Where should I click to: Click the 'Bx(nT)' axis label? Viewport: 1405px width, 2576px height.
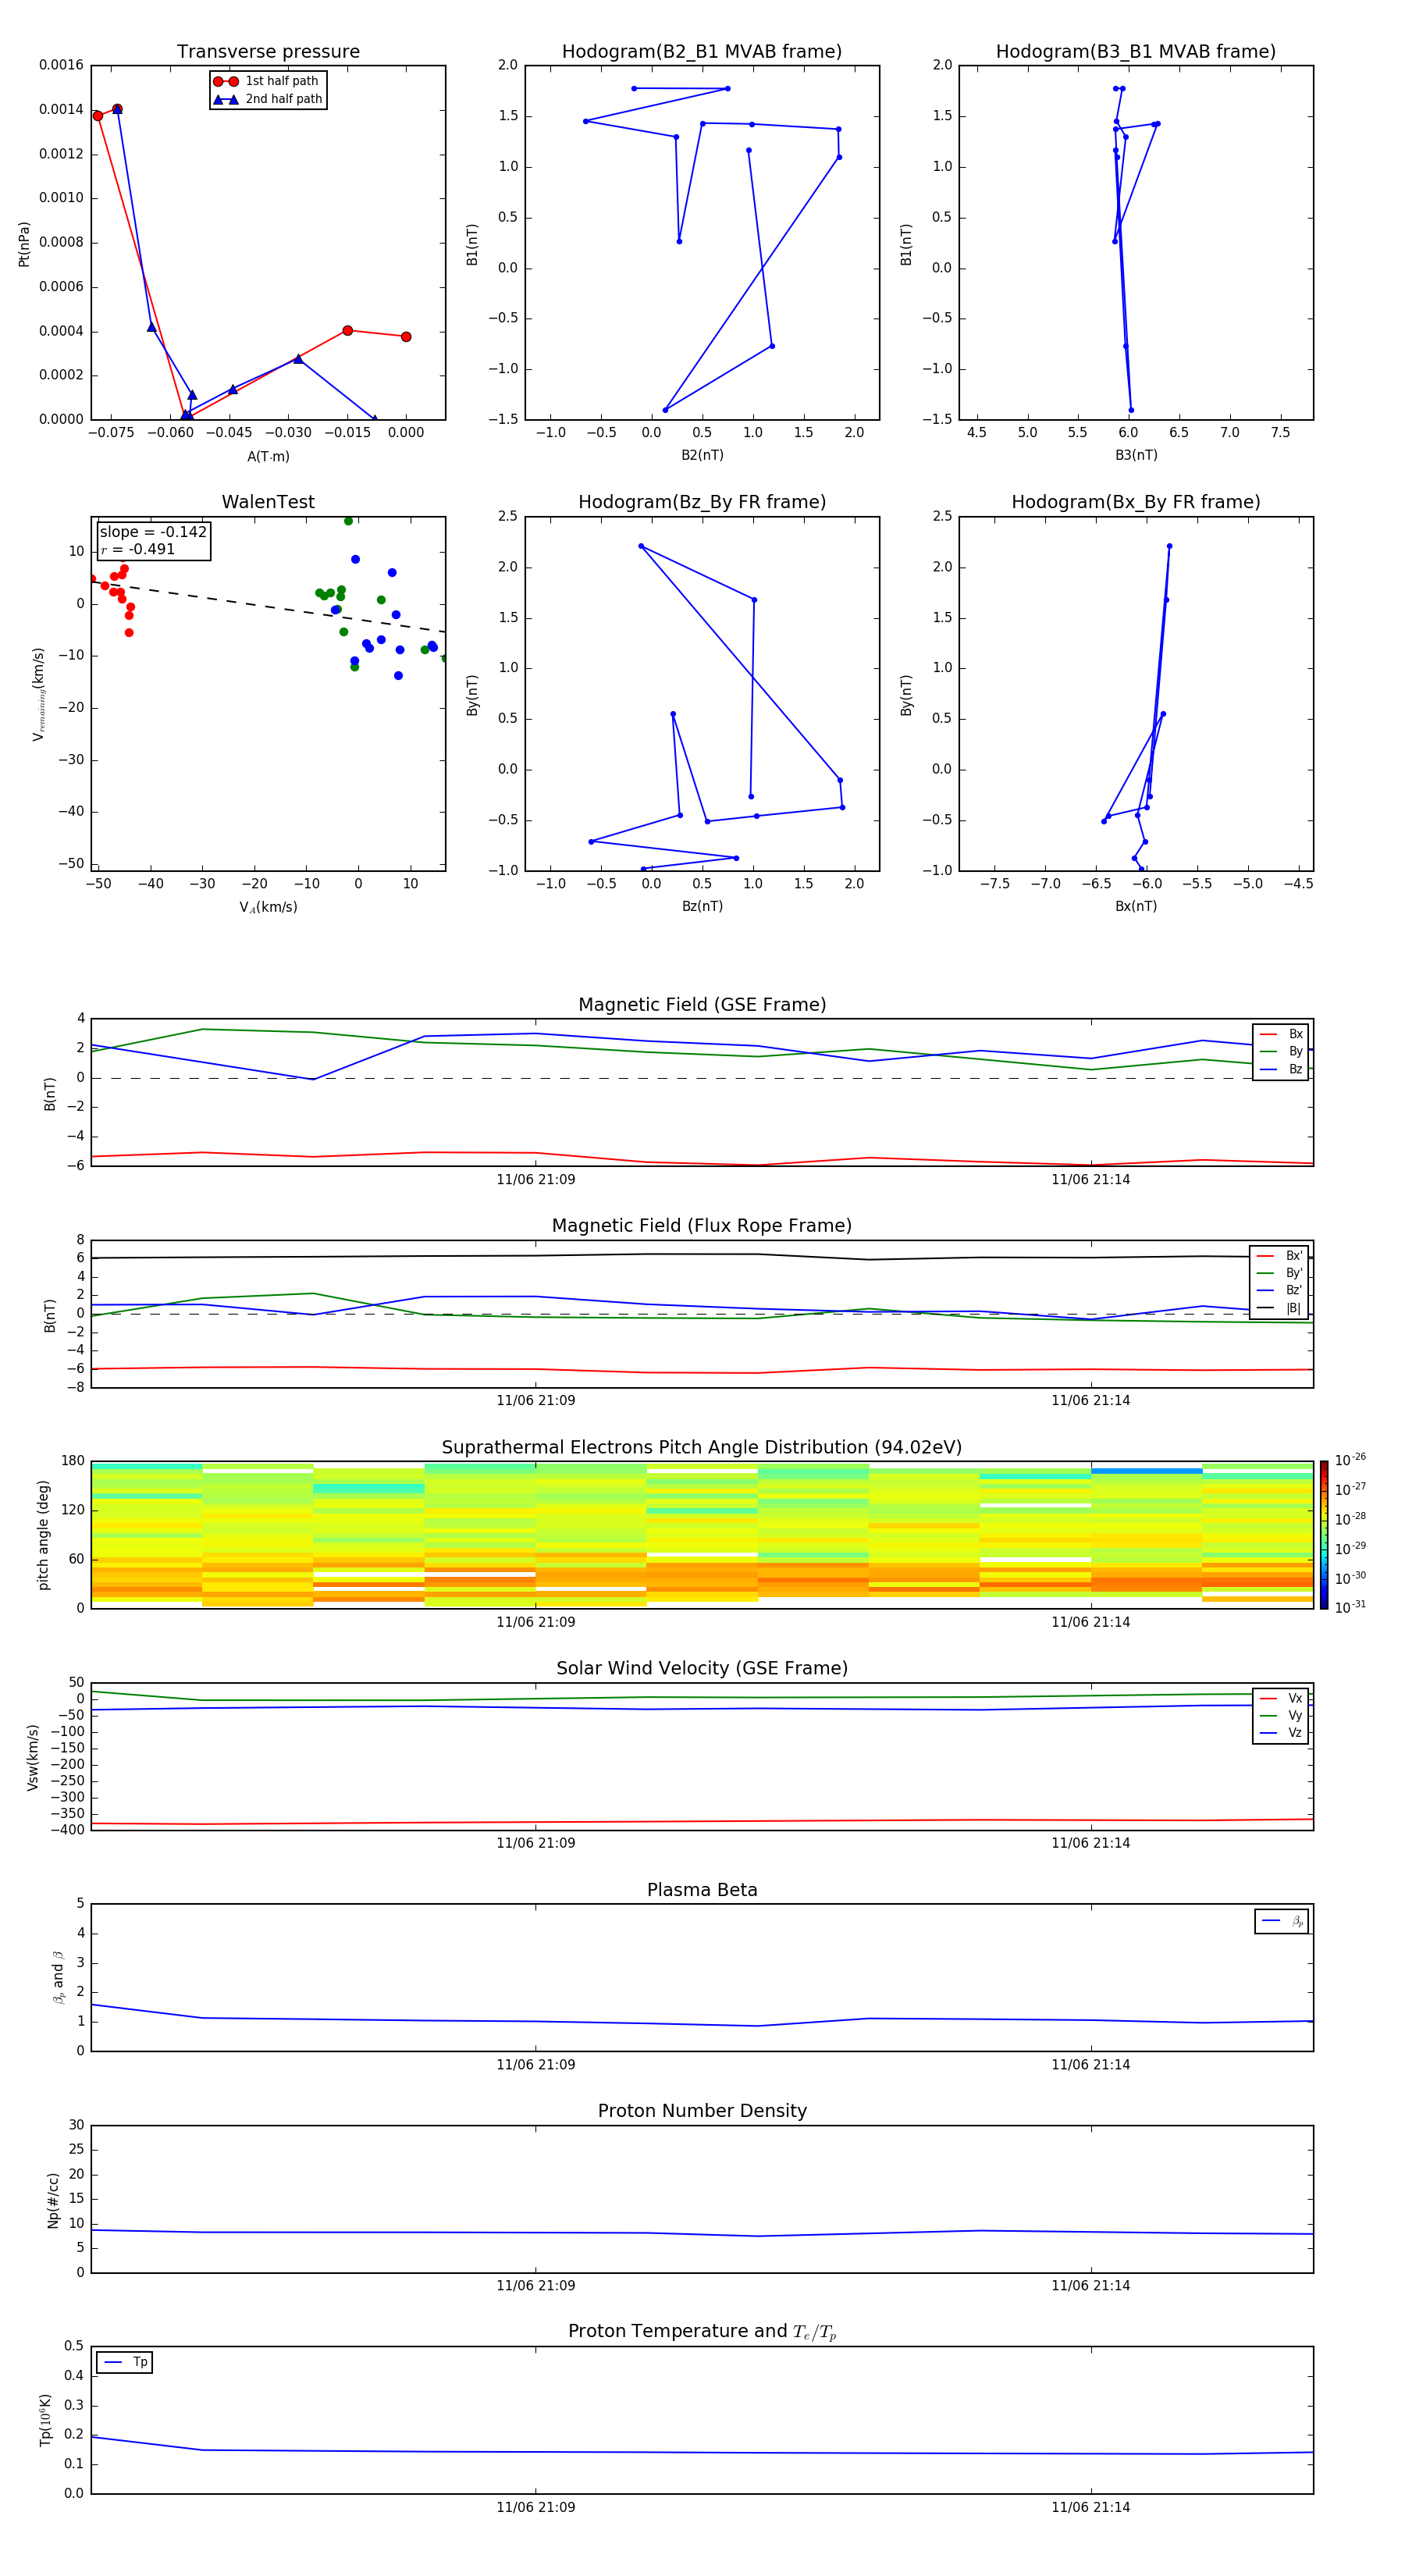click(x=1136, y=906)
